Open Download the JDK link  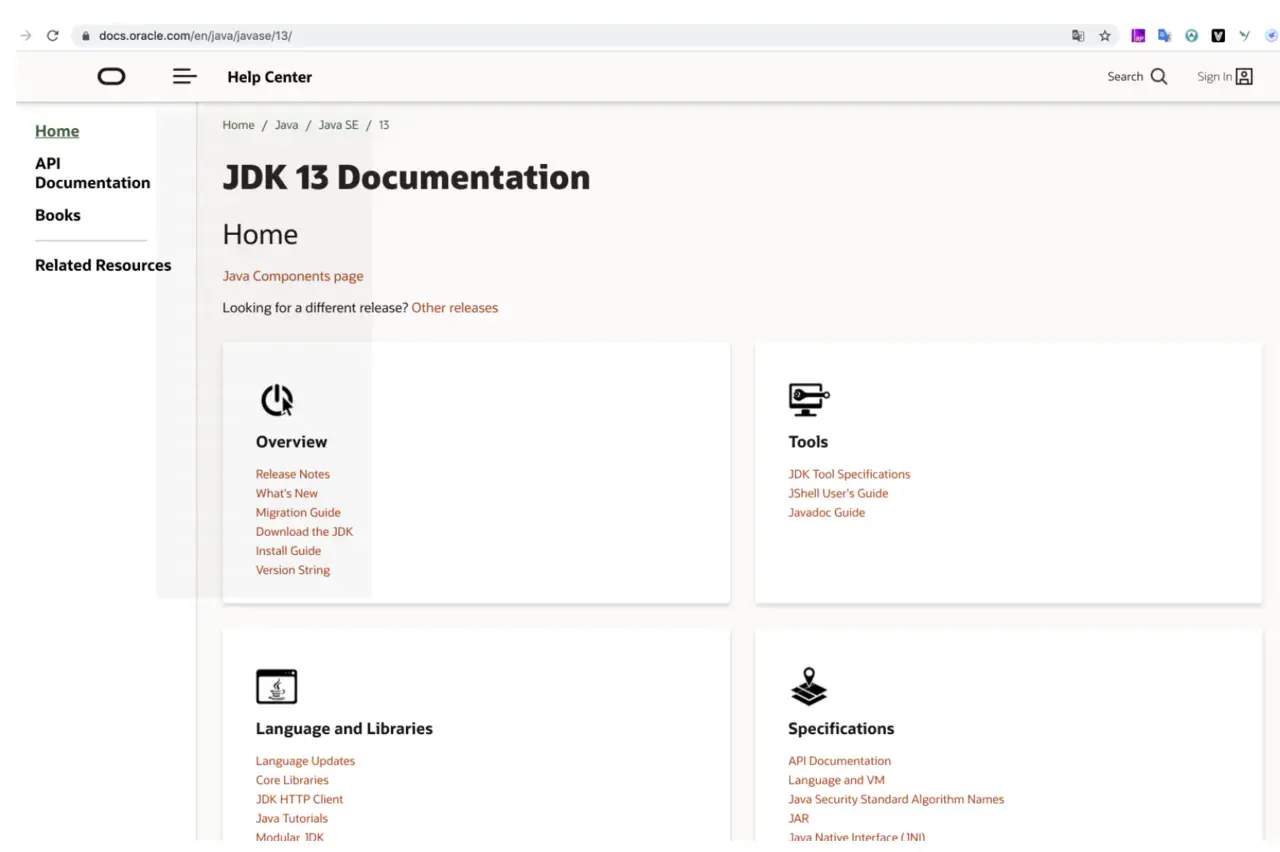[305, 531]
